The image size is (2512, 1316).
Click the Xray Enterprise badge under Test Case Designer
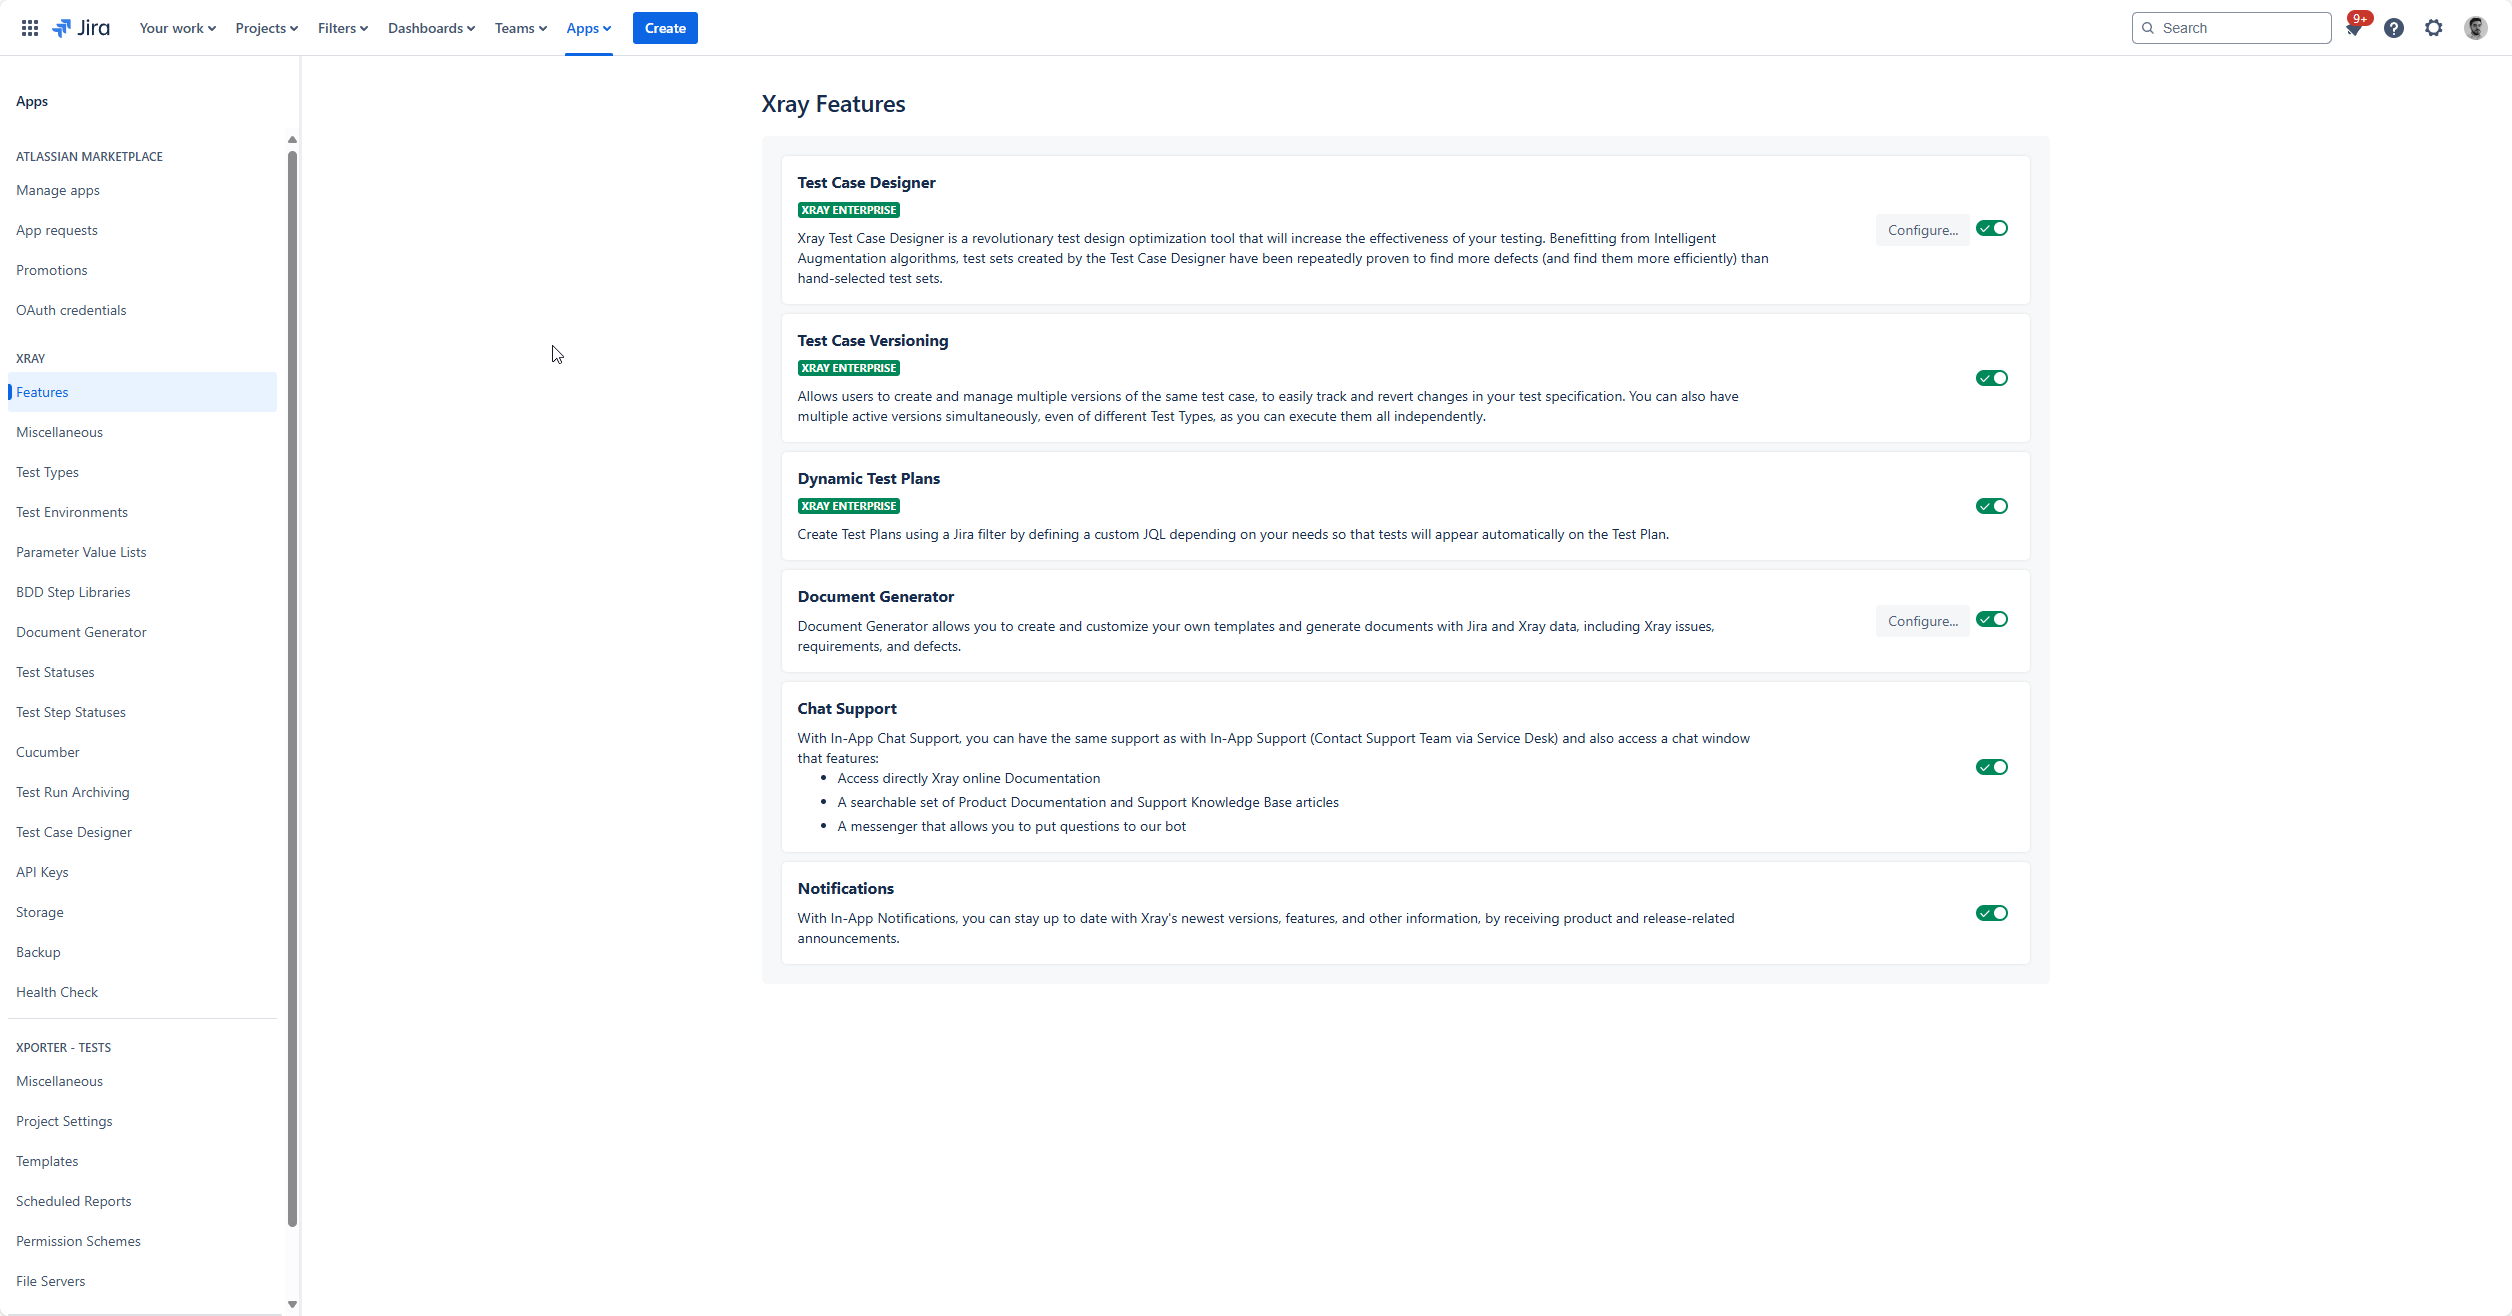click(849, 210)
